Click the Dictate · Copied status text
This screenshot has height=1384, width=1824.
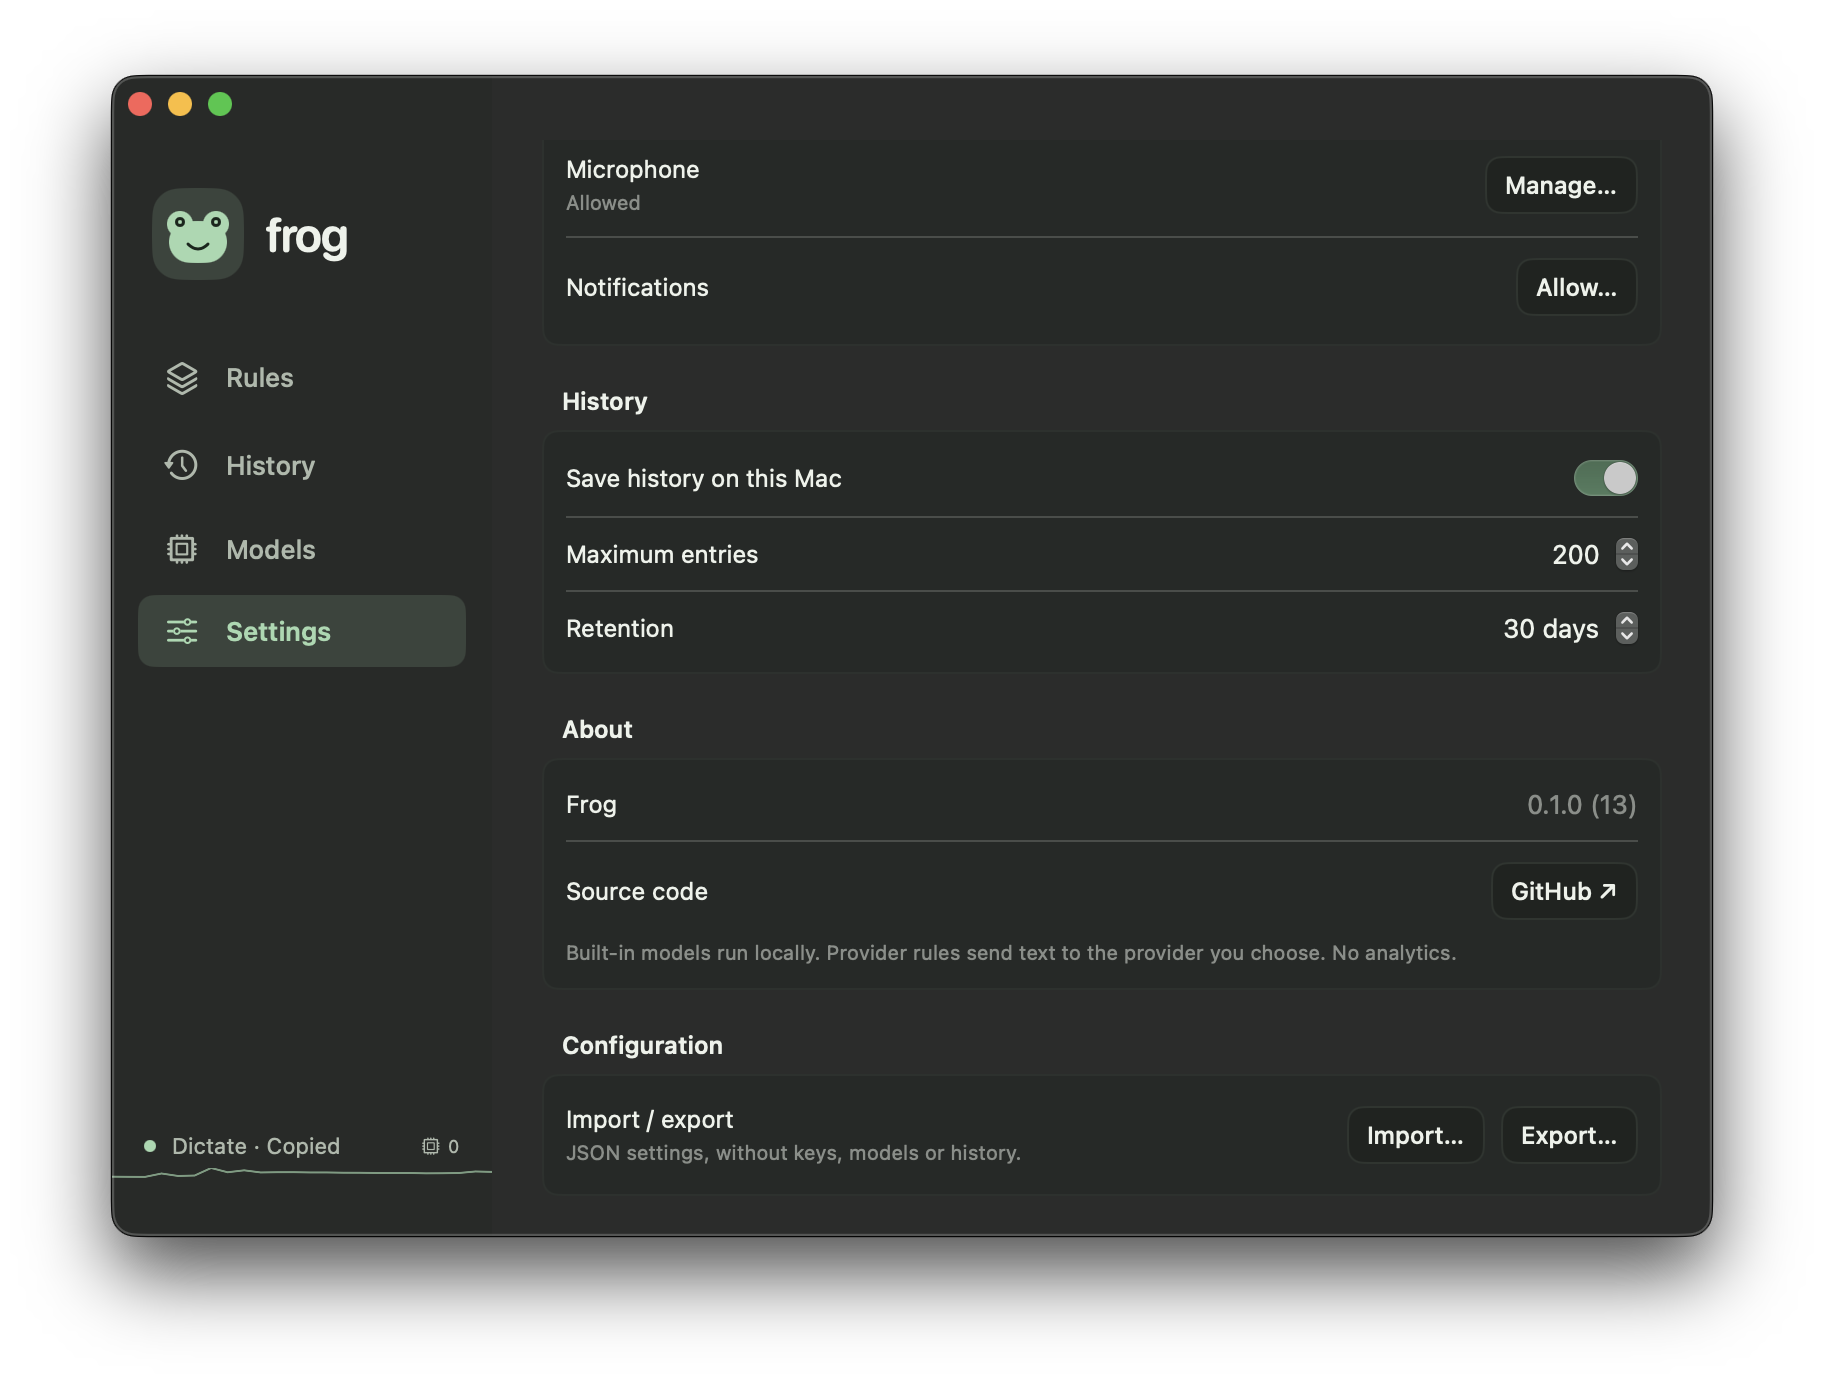pyautogui.click(x=256, y=1146)
